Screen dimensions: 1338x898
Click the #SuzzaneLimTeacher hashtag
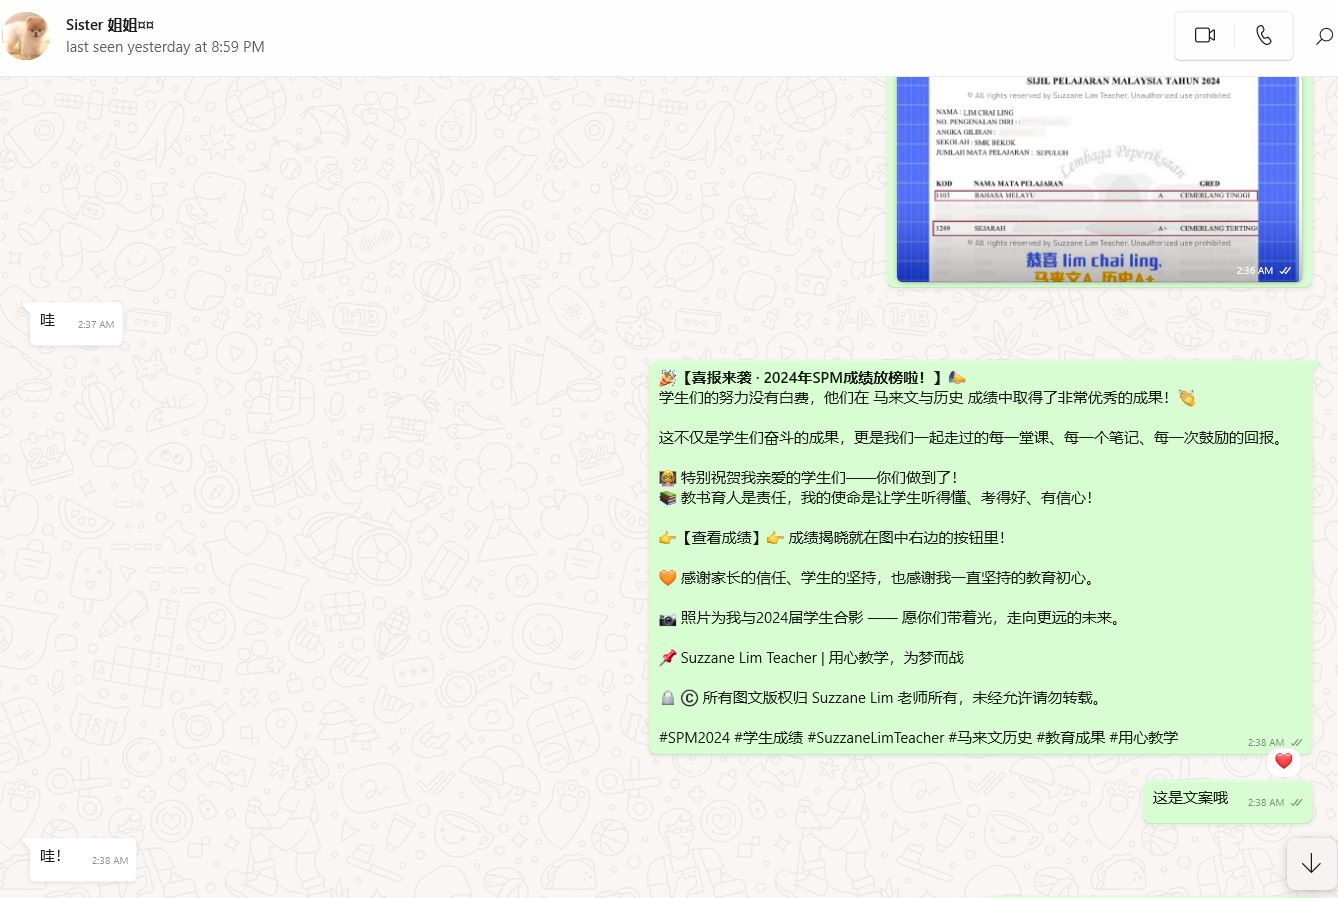(x=875, y=738)
